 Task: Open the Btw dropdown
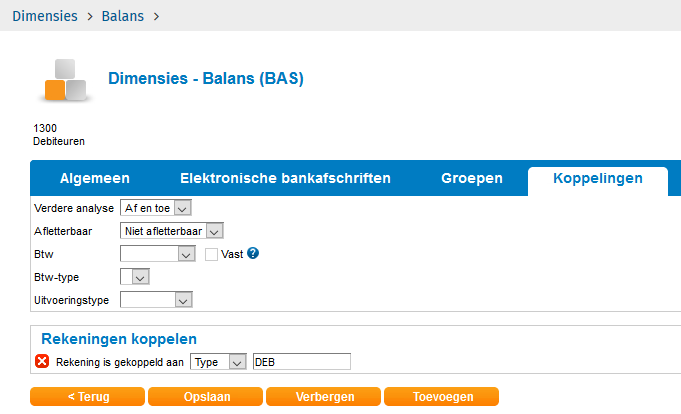(156, 254)
